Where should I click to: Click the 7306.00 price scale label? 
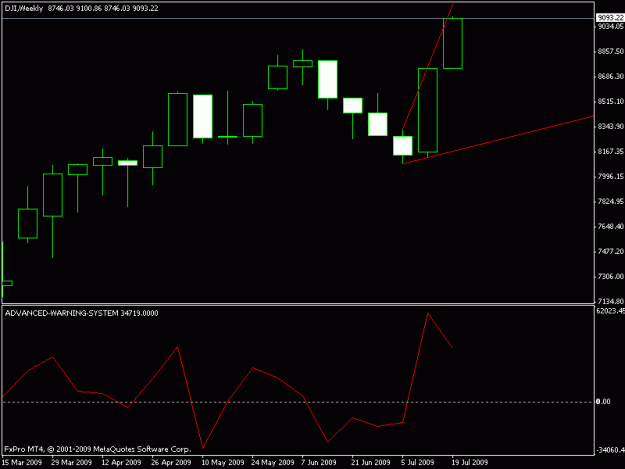click(610, 276)
